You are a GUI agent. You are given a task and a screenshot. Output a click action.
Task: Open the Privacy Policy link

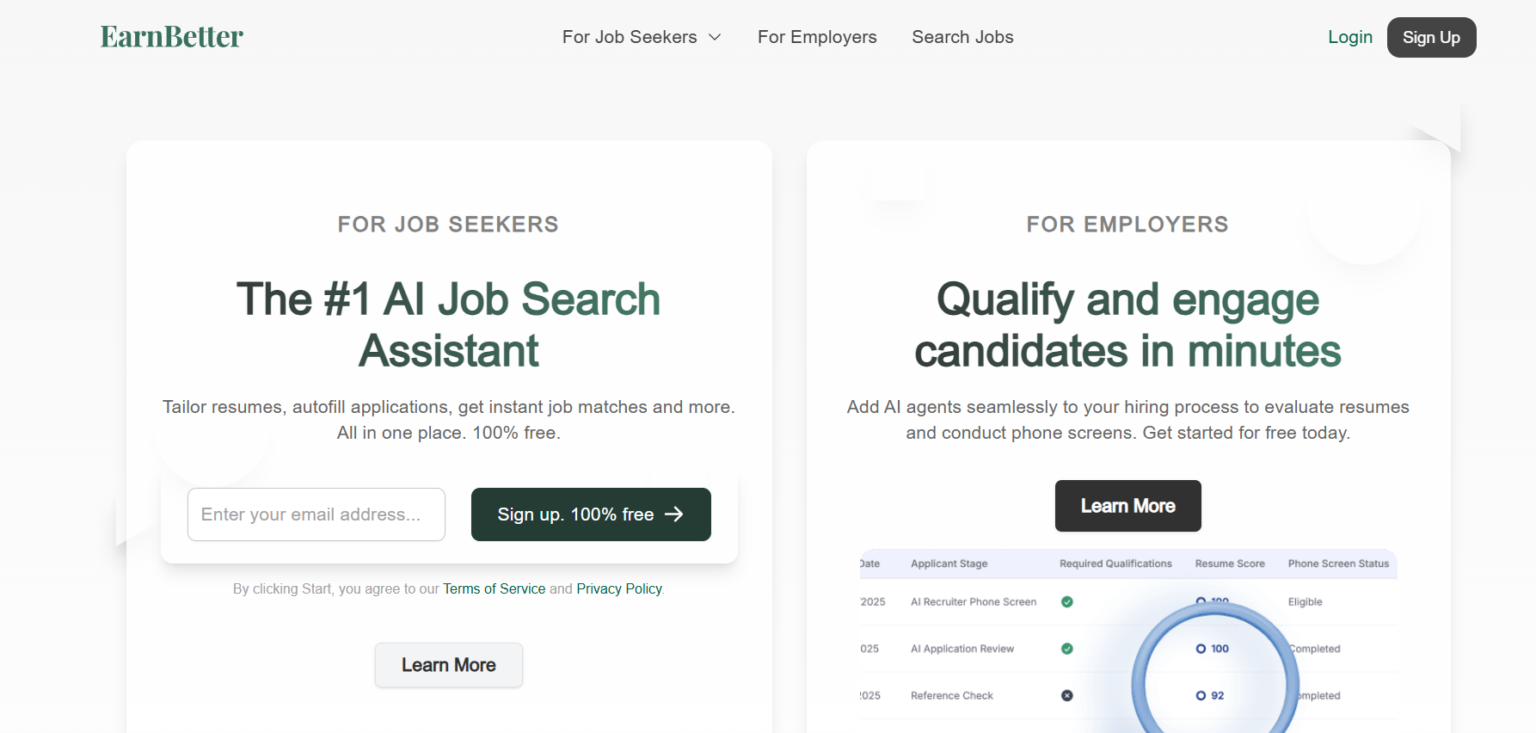coord(618,588)
